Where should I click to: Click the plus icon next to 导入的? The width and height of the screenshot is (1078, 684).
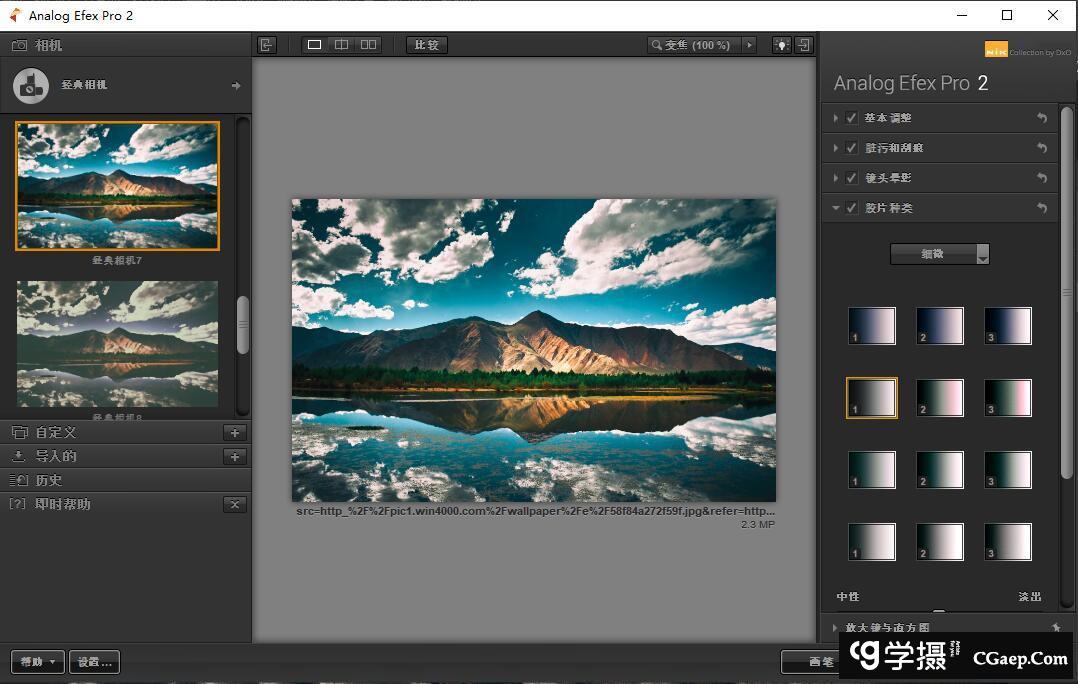235,457
